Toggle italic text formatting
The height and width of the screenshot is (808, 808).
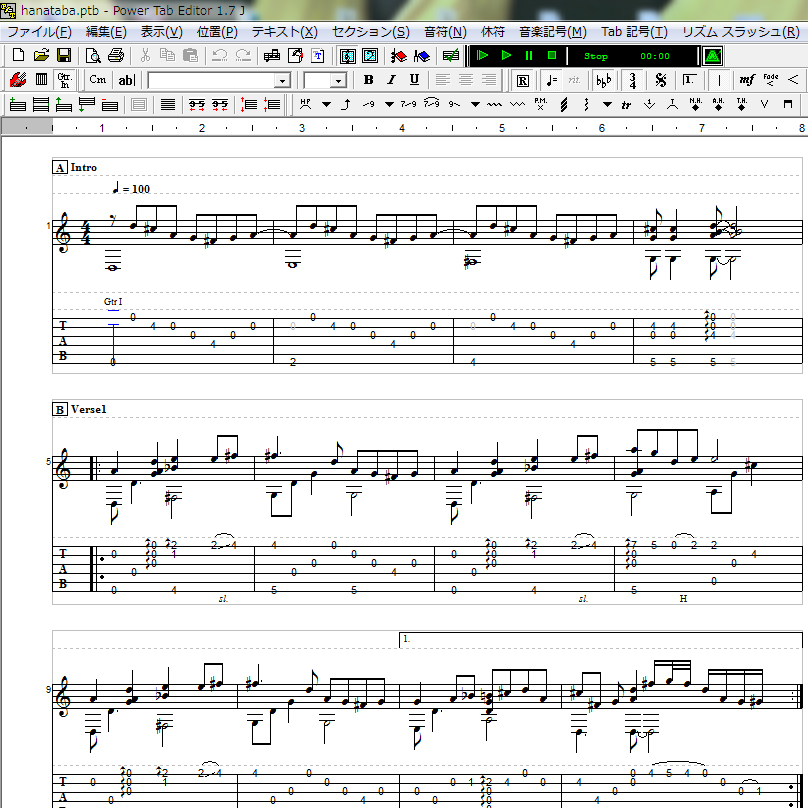[392, 80]
